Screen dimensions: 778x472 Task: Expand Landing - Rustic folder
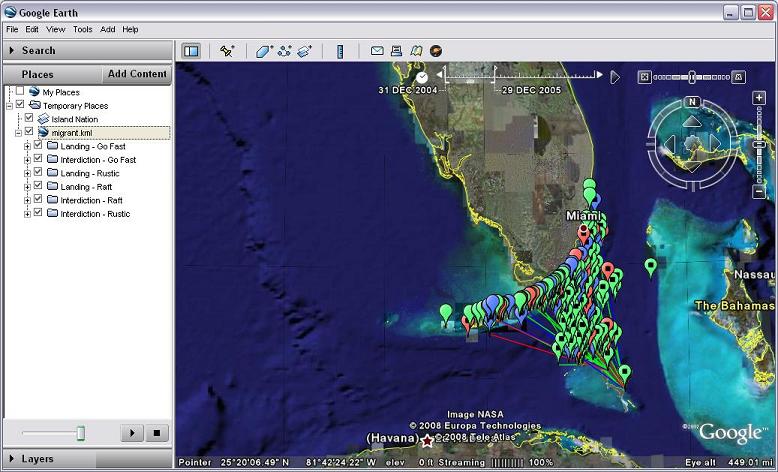pyautogui.click(x=27, y=173)
